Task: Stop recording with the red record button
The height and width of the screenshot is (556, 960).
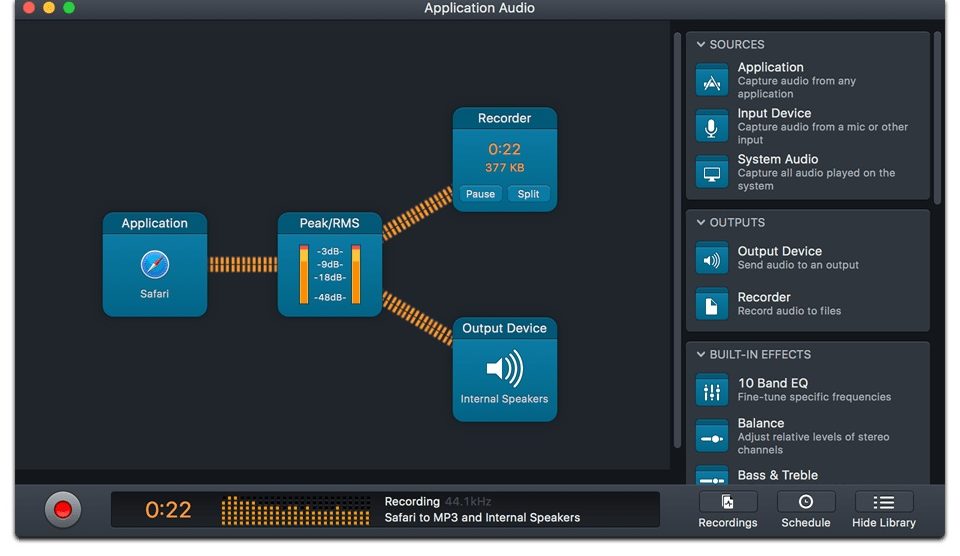Action: (x=63, y=510)
